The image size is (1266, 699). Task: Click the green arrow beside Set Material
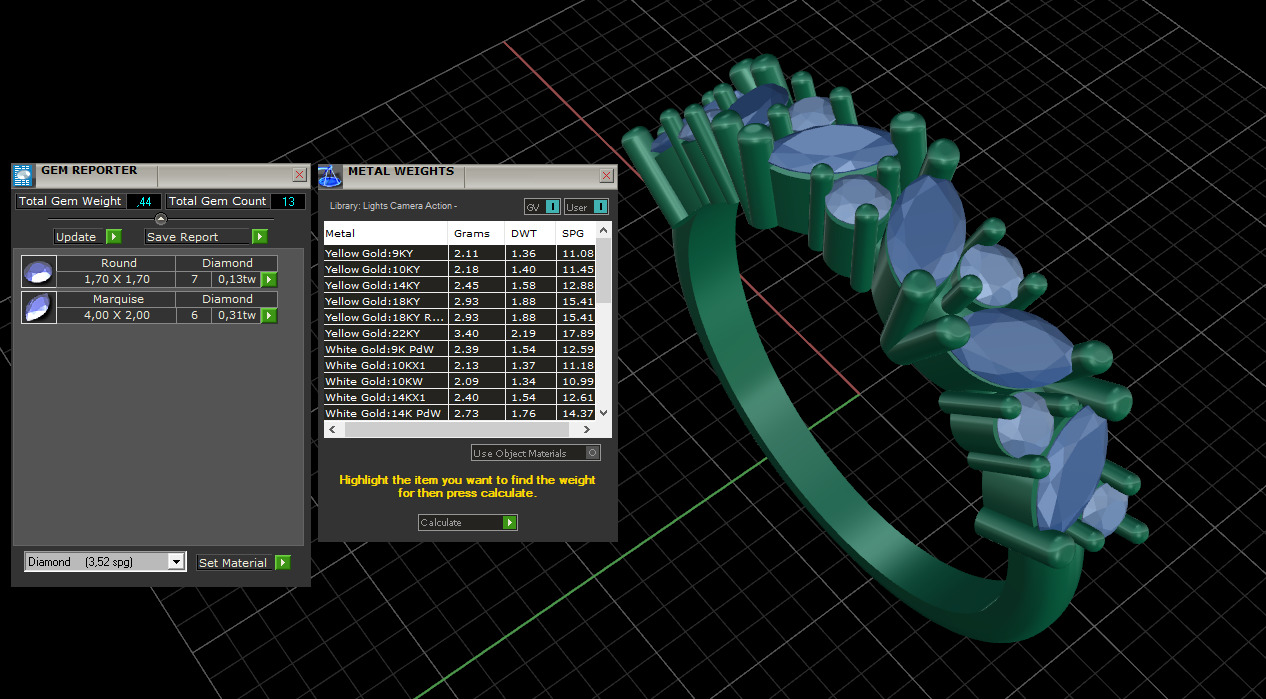pyautogui.click(x=282, y=563)
